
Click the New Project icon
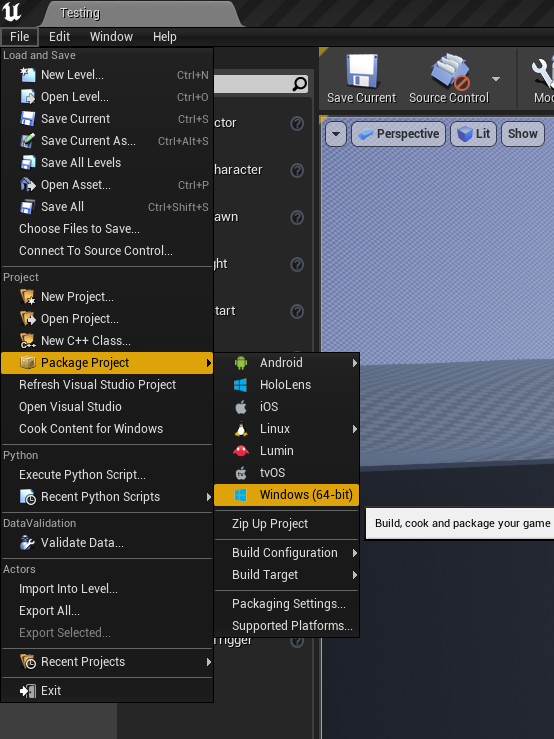coord(28,297)
